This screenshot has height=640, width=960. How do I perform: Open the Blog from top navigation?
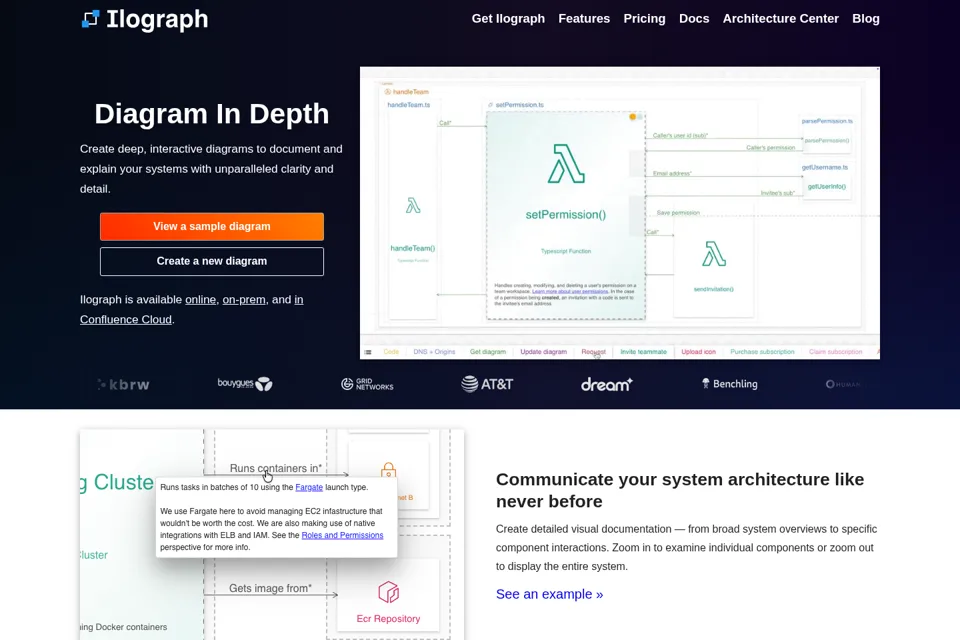coord(866,19)
